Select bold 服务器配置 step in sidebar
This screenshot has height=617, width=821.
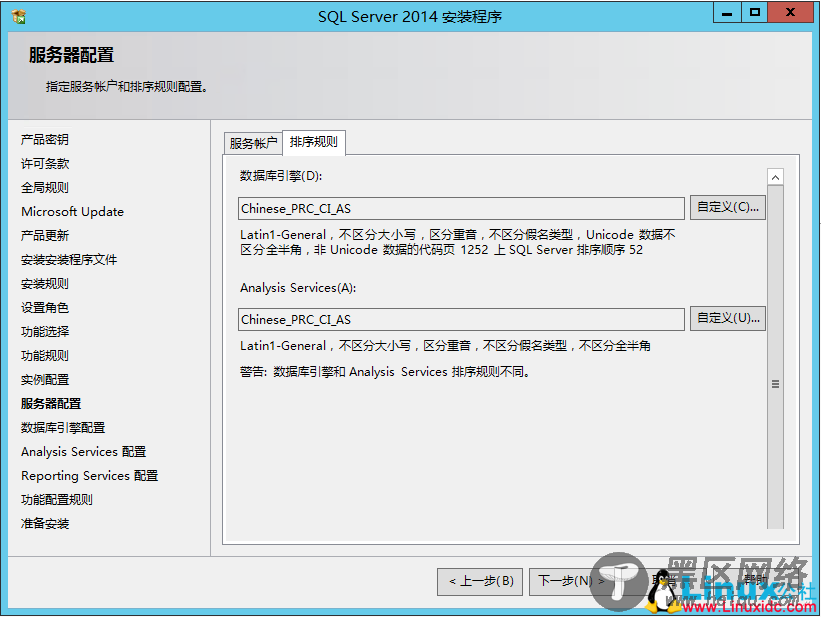[x=51, y=404]
